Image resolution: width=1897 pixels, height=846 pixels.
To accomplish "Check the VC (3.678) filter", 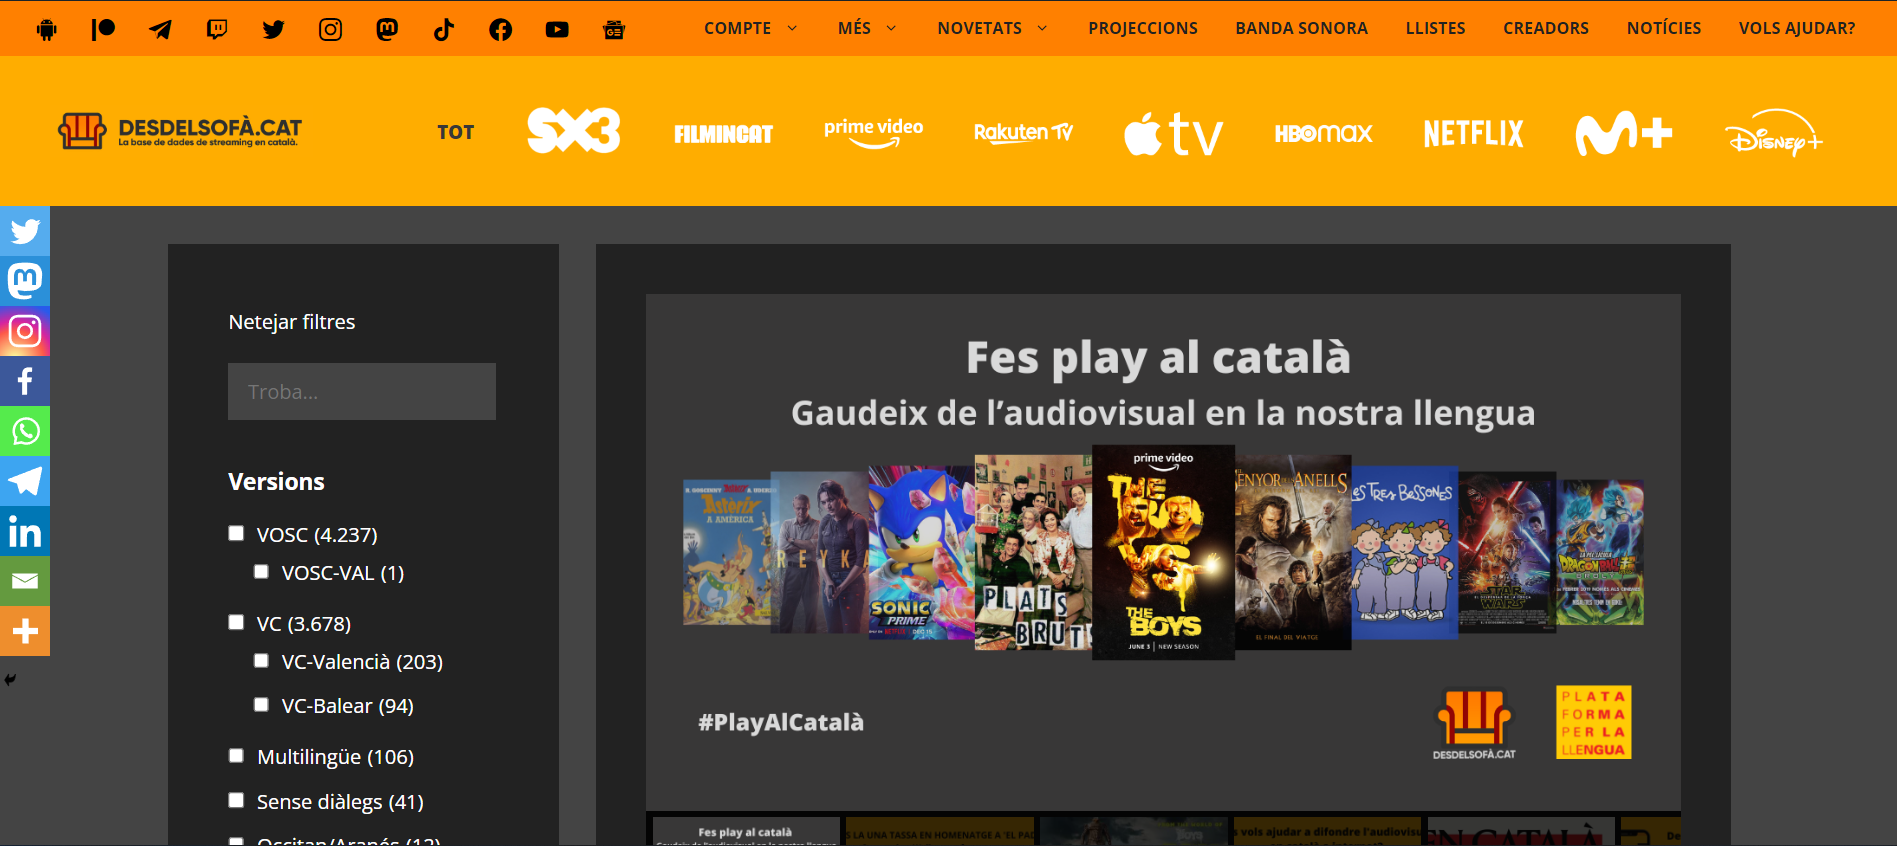I will pos(236,622).
